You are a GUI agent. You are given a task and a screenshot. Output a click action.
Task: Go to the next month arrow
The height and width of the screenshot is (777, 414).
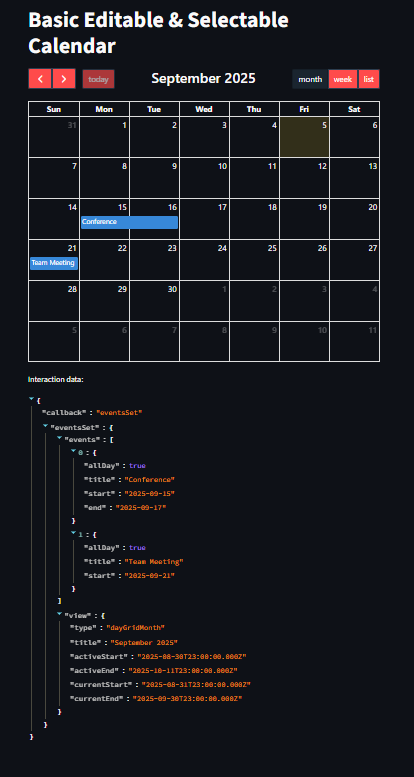tap(64, 79)
